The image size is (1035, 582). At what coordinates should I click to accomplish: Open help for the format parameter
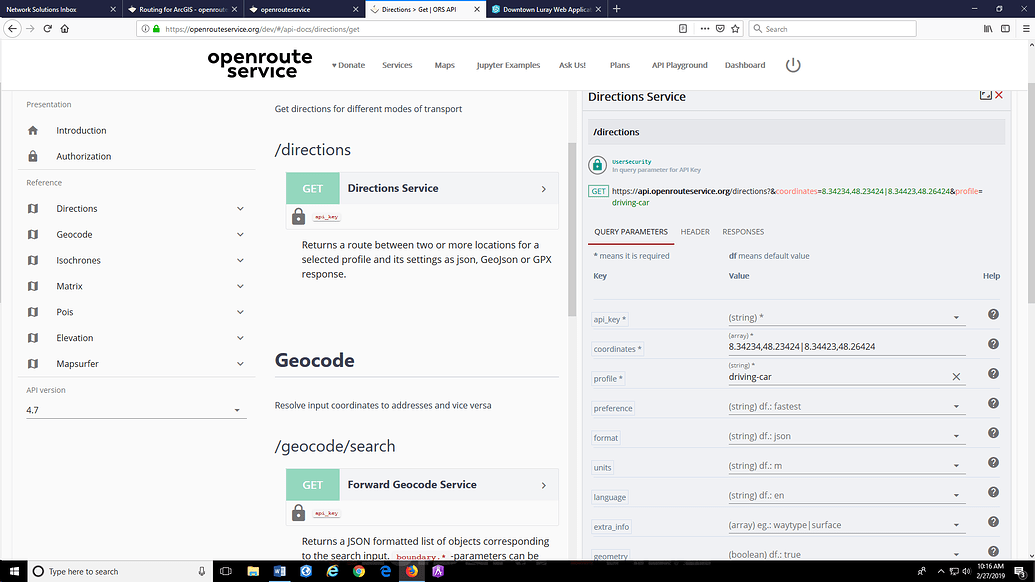[993, 434]
